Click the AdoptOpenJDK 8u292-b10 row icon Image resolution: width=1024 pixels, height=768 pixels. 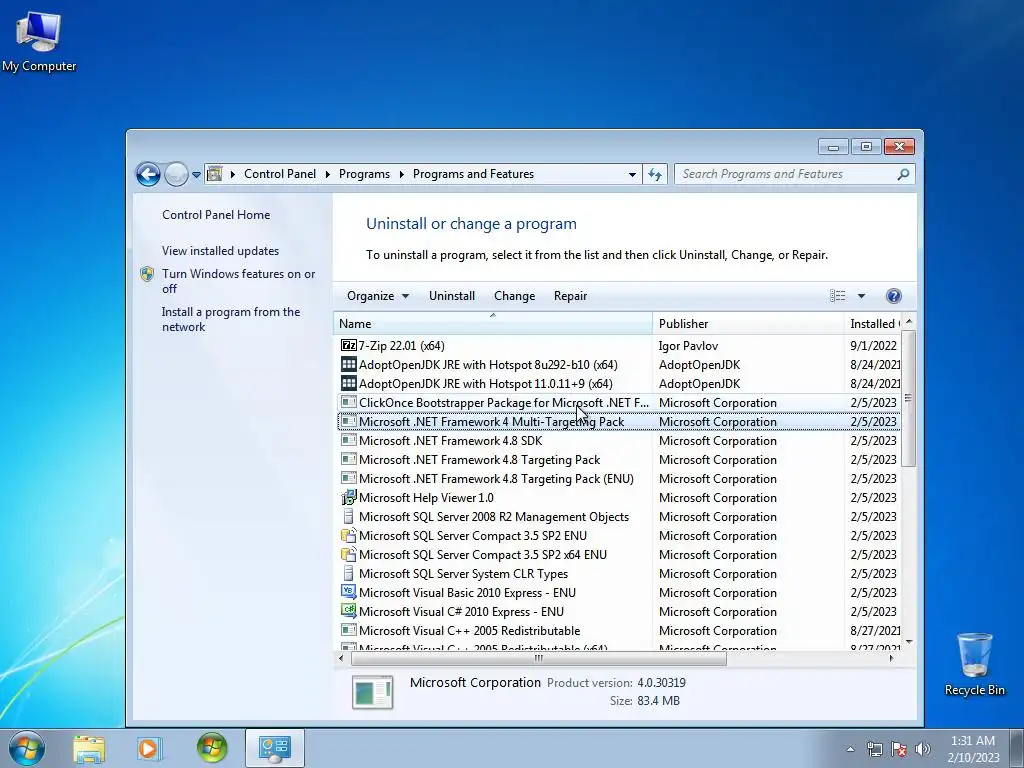coord(349,364)
